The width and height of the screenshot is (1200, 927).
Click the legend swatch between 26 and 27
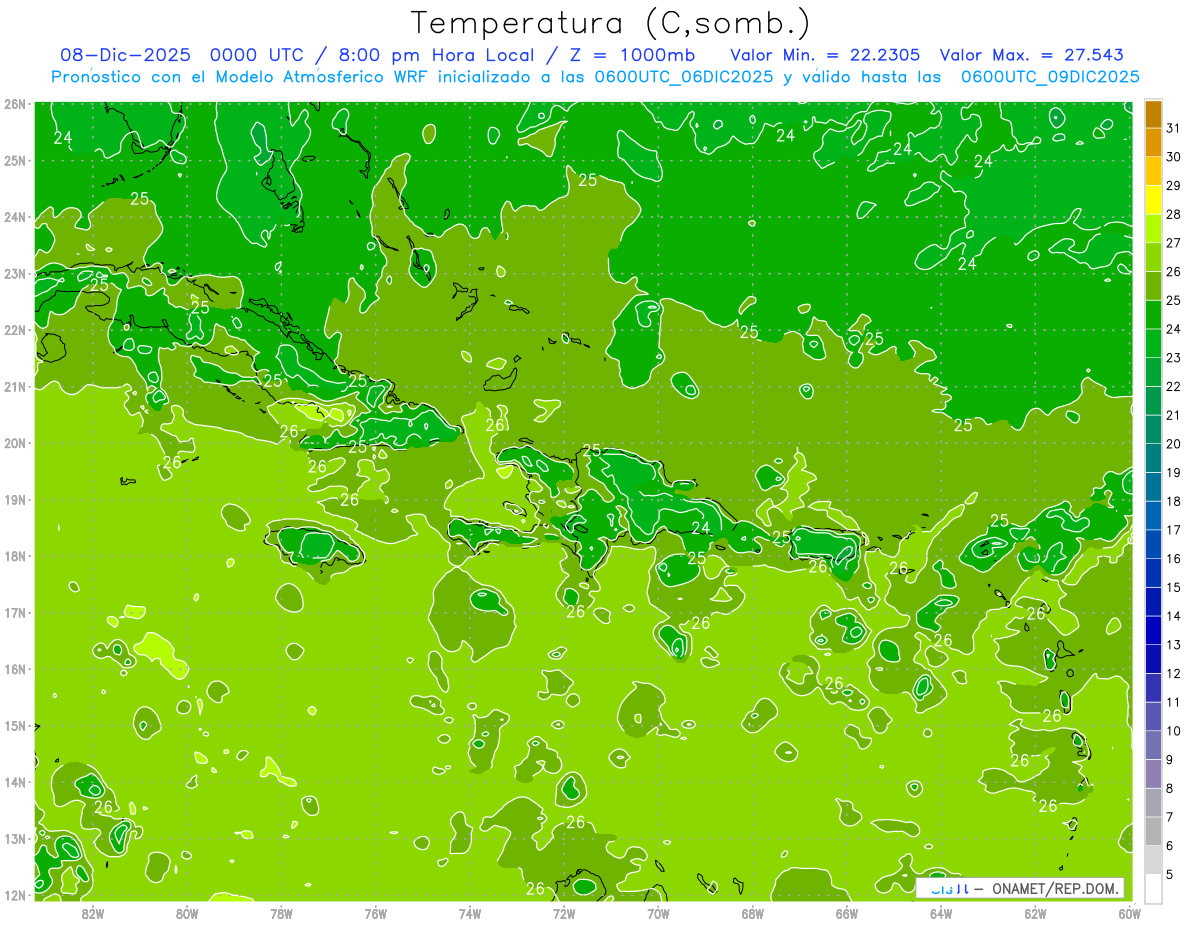(x=1153, y=257)
